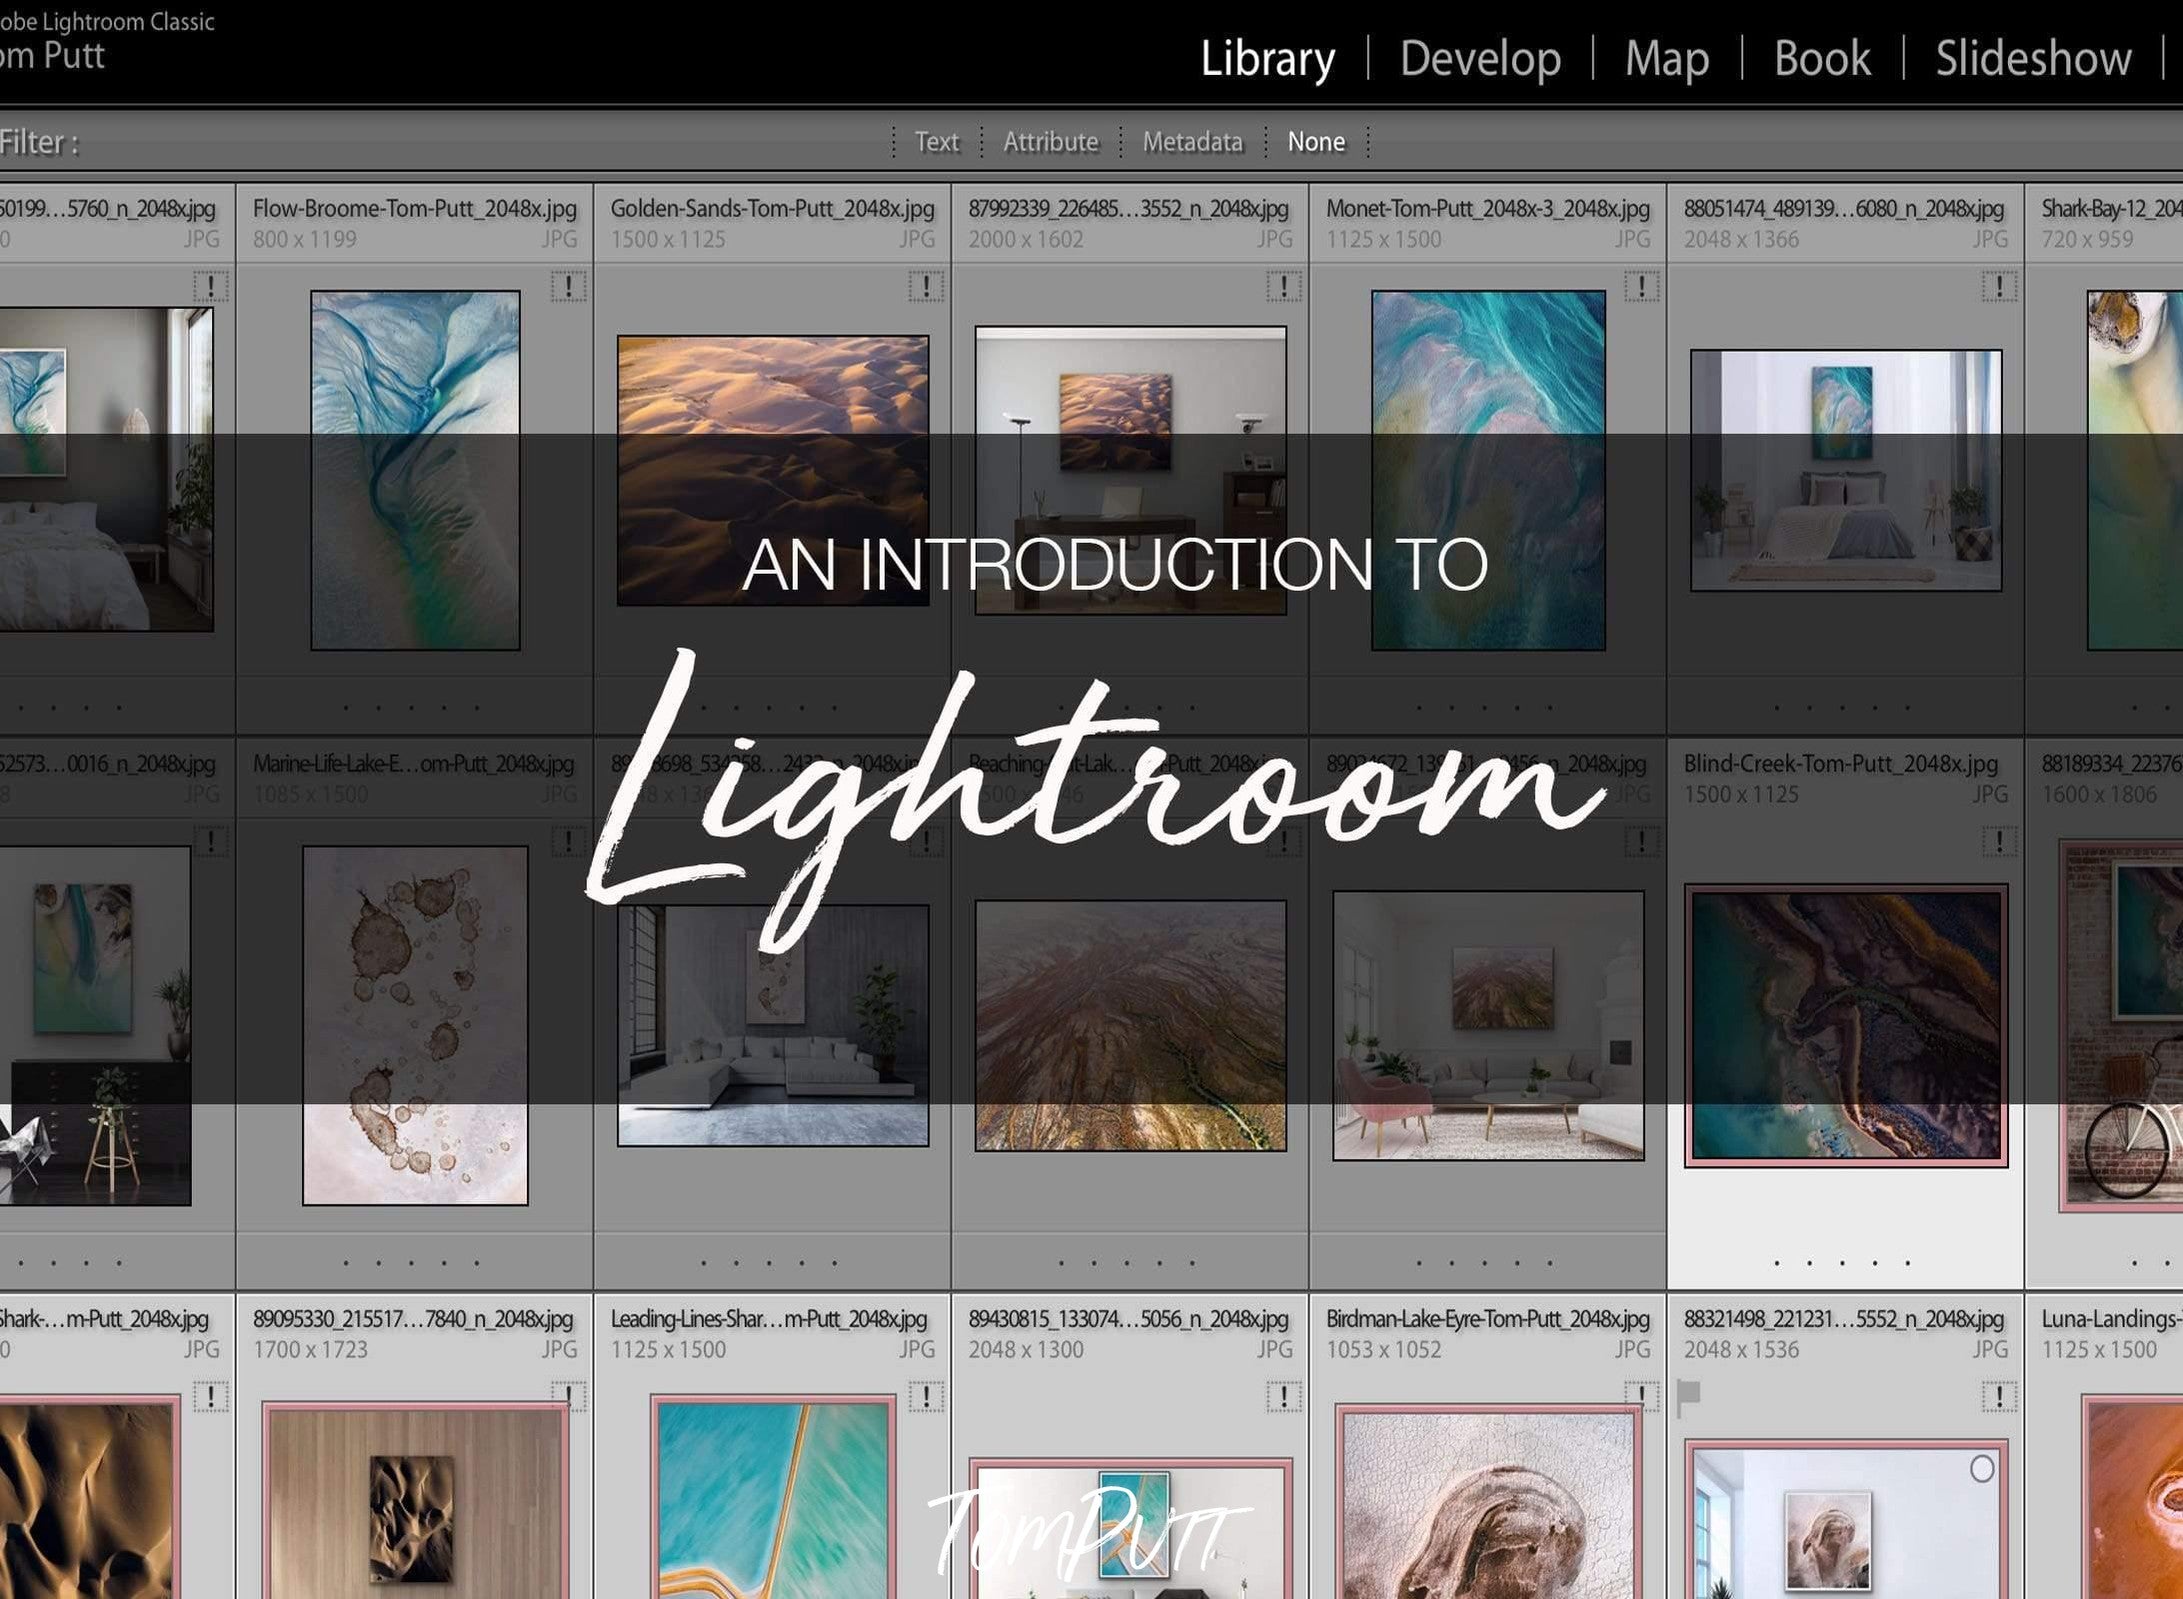Click the Map module tab
2183x1599 pixels.
click(x=1666, y=58)
